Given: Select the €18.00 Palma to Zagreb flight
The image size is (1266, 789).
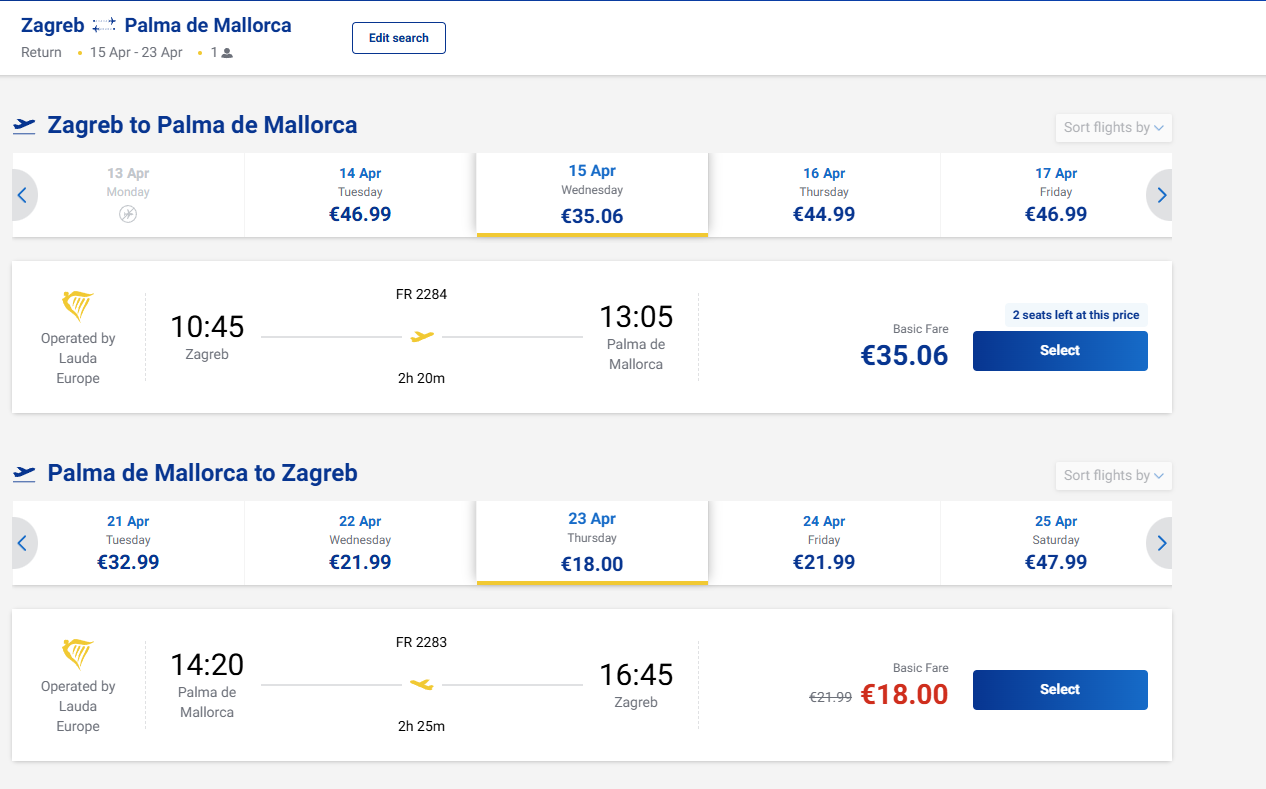Looking at the screenshot, I should (1059, 690).
